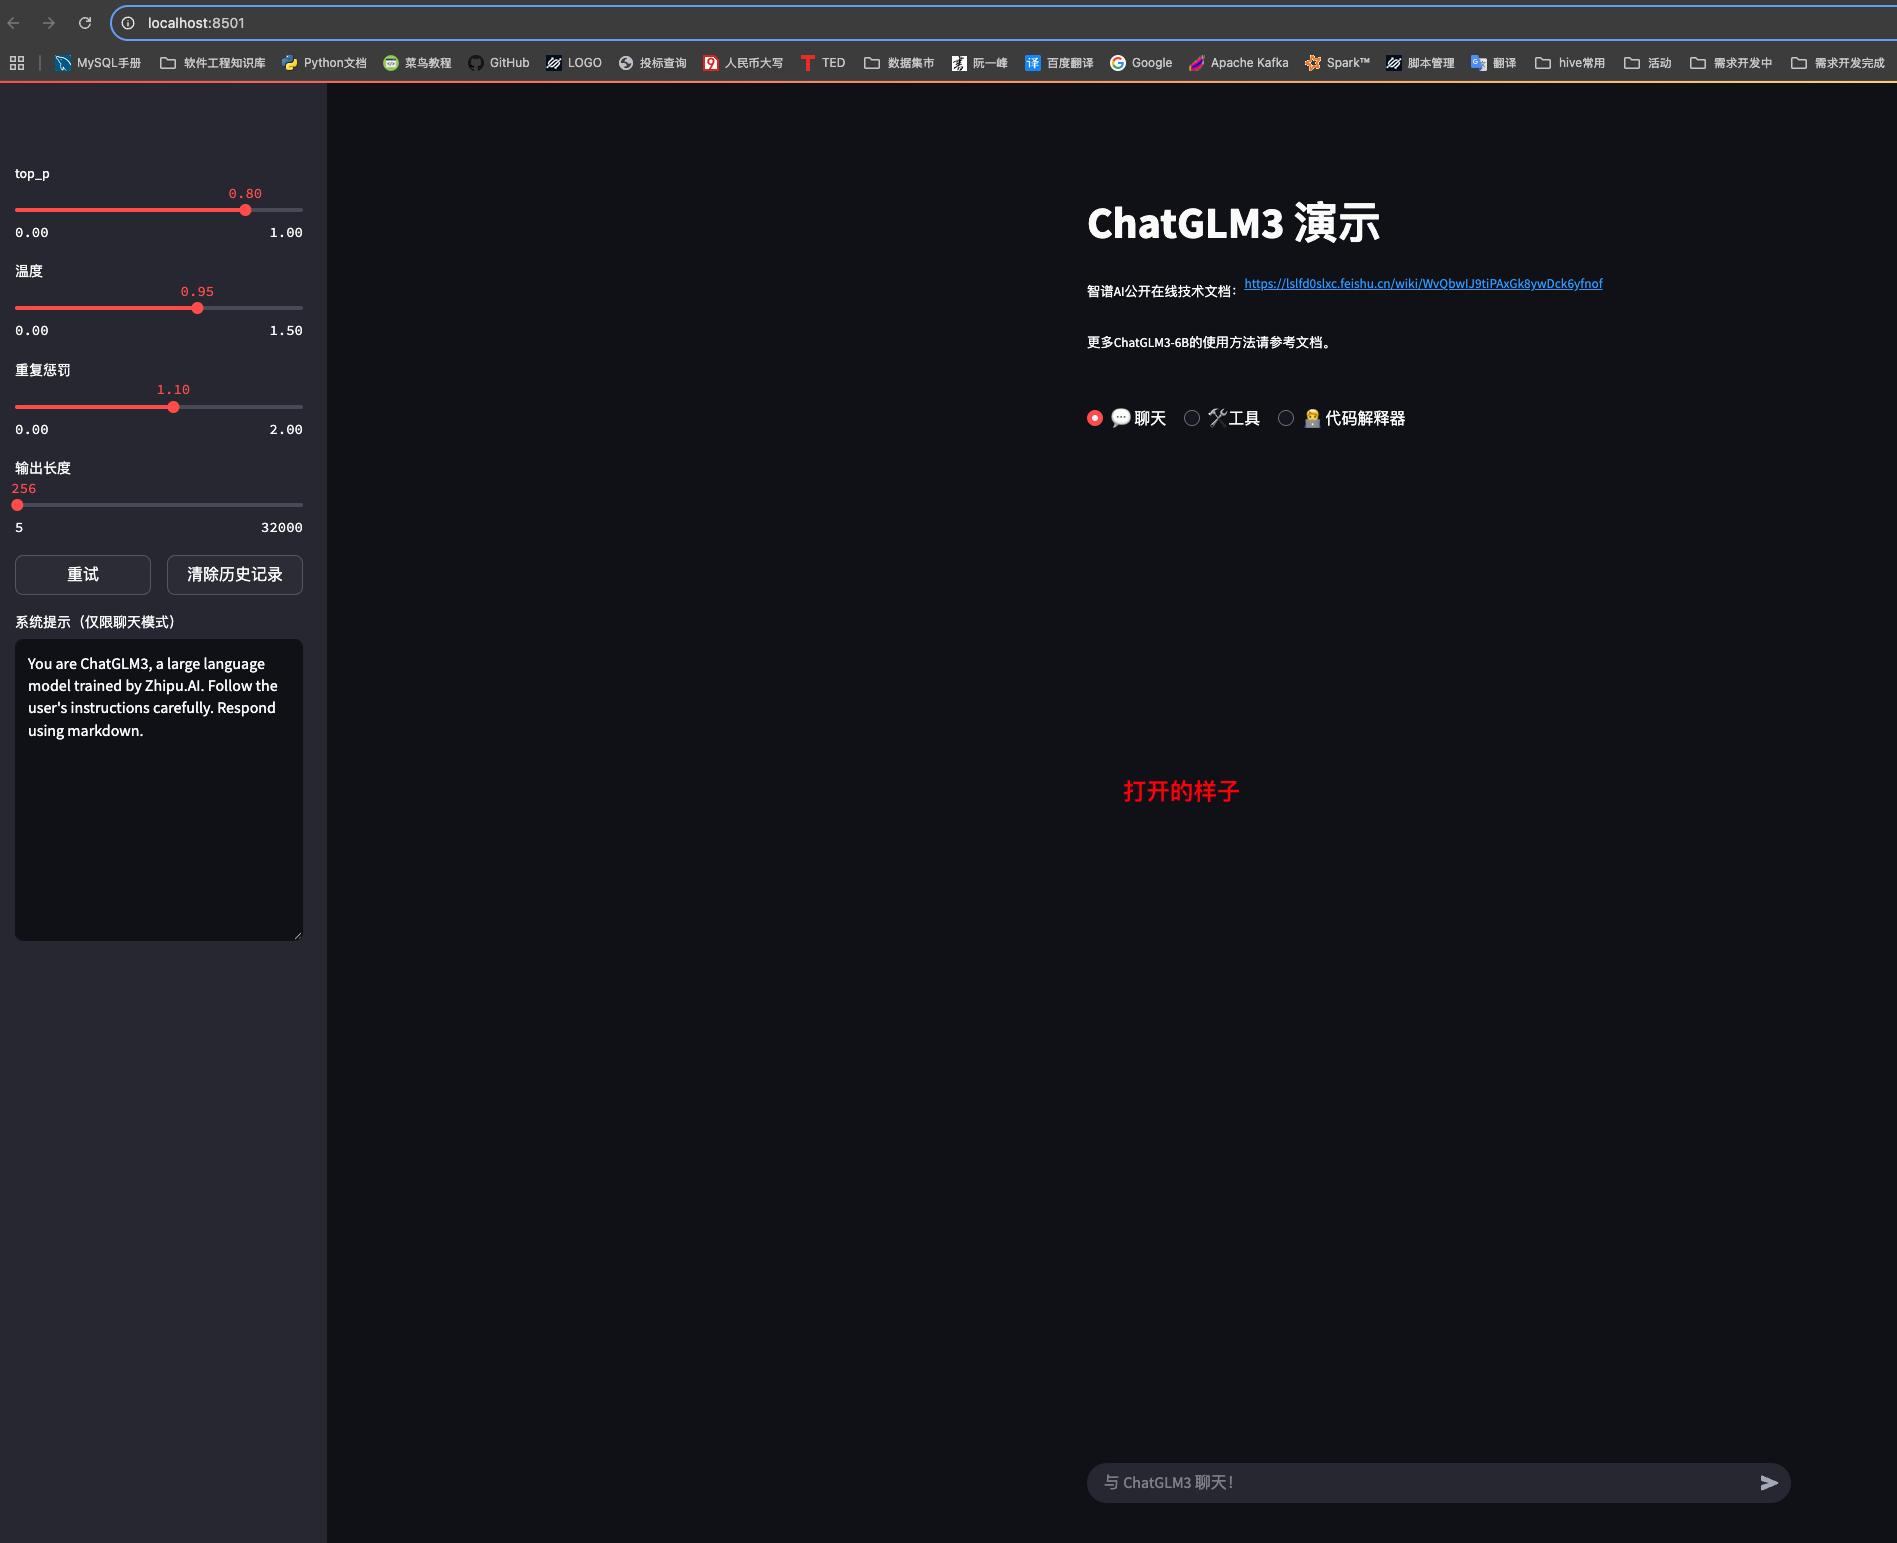Select the 聊天 radio option
This screenshot has width=1897, height=1543.
click(1127, 418)
